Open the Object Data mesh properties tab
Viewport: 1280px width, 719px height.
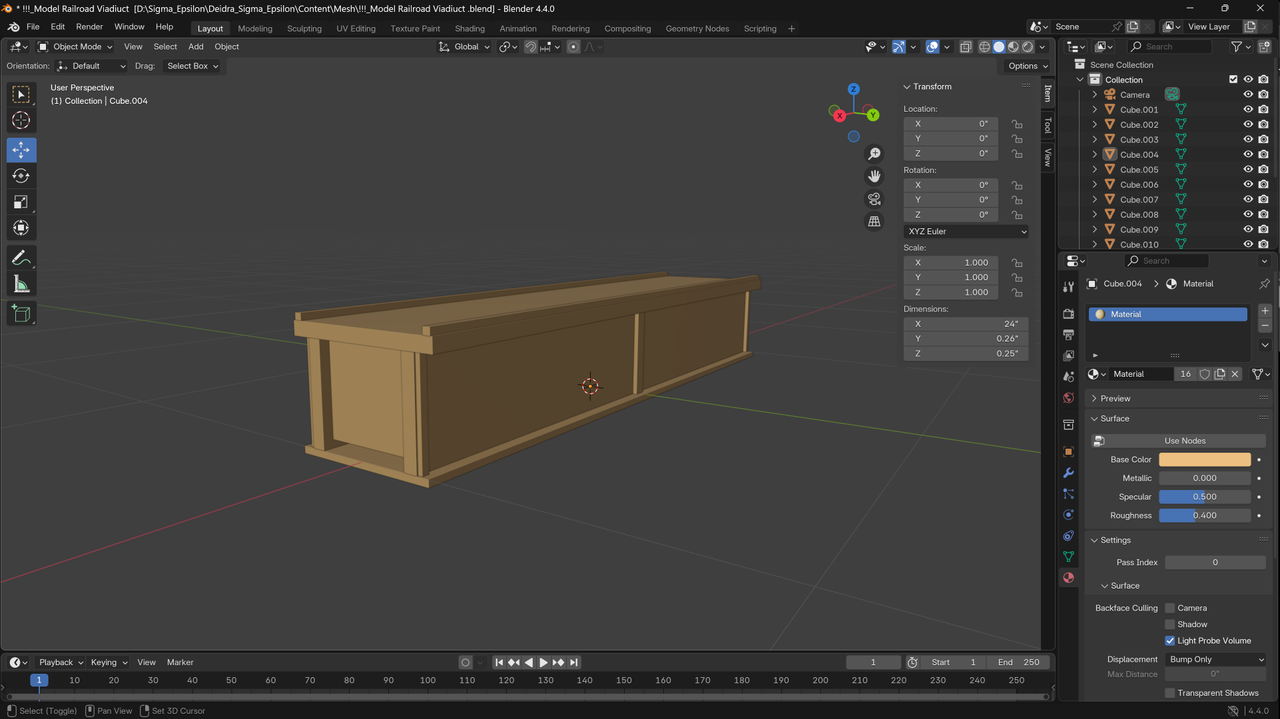[x=1068, y=557]
